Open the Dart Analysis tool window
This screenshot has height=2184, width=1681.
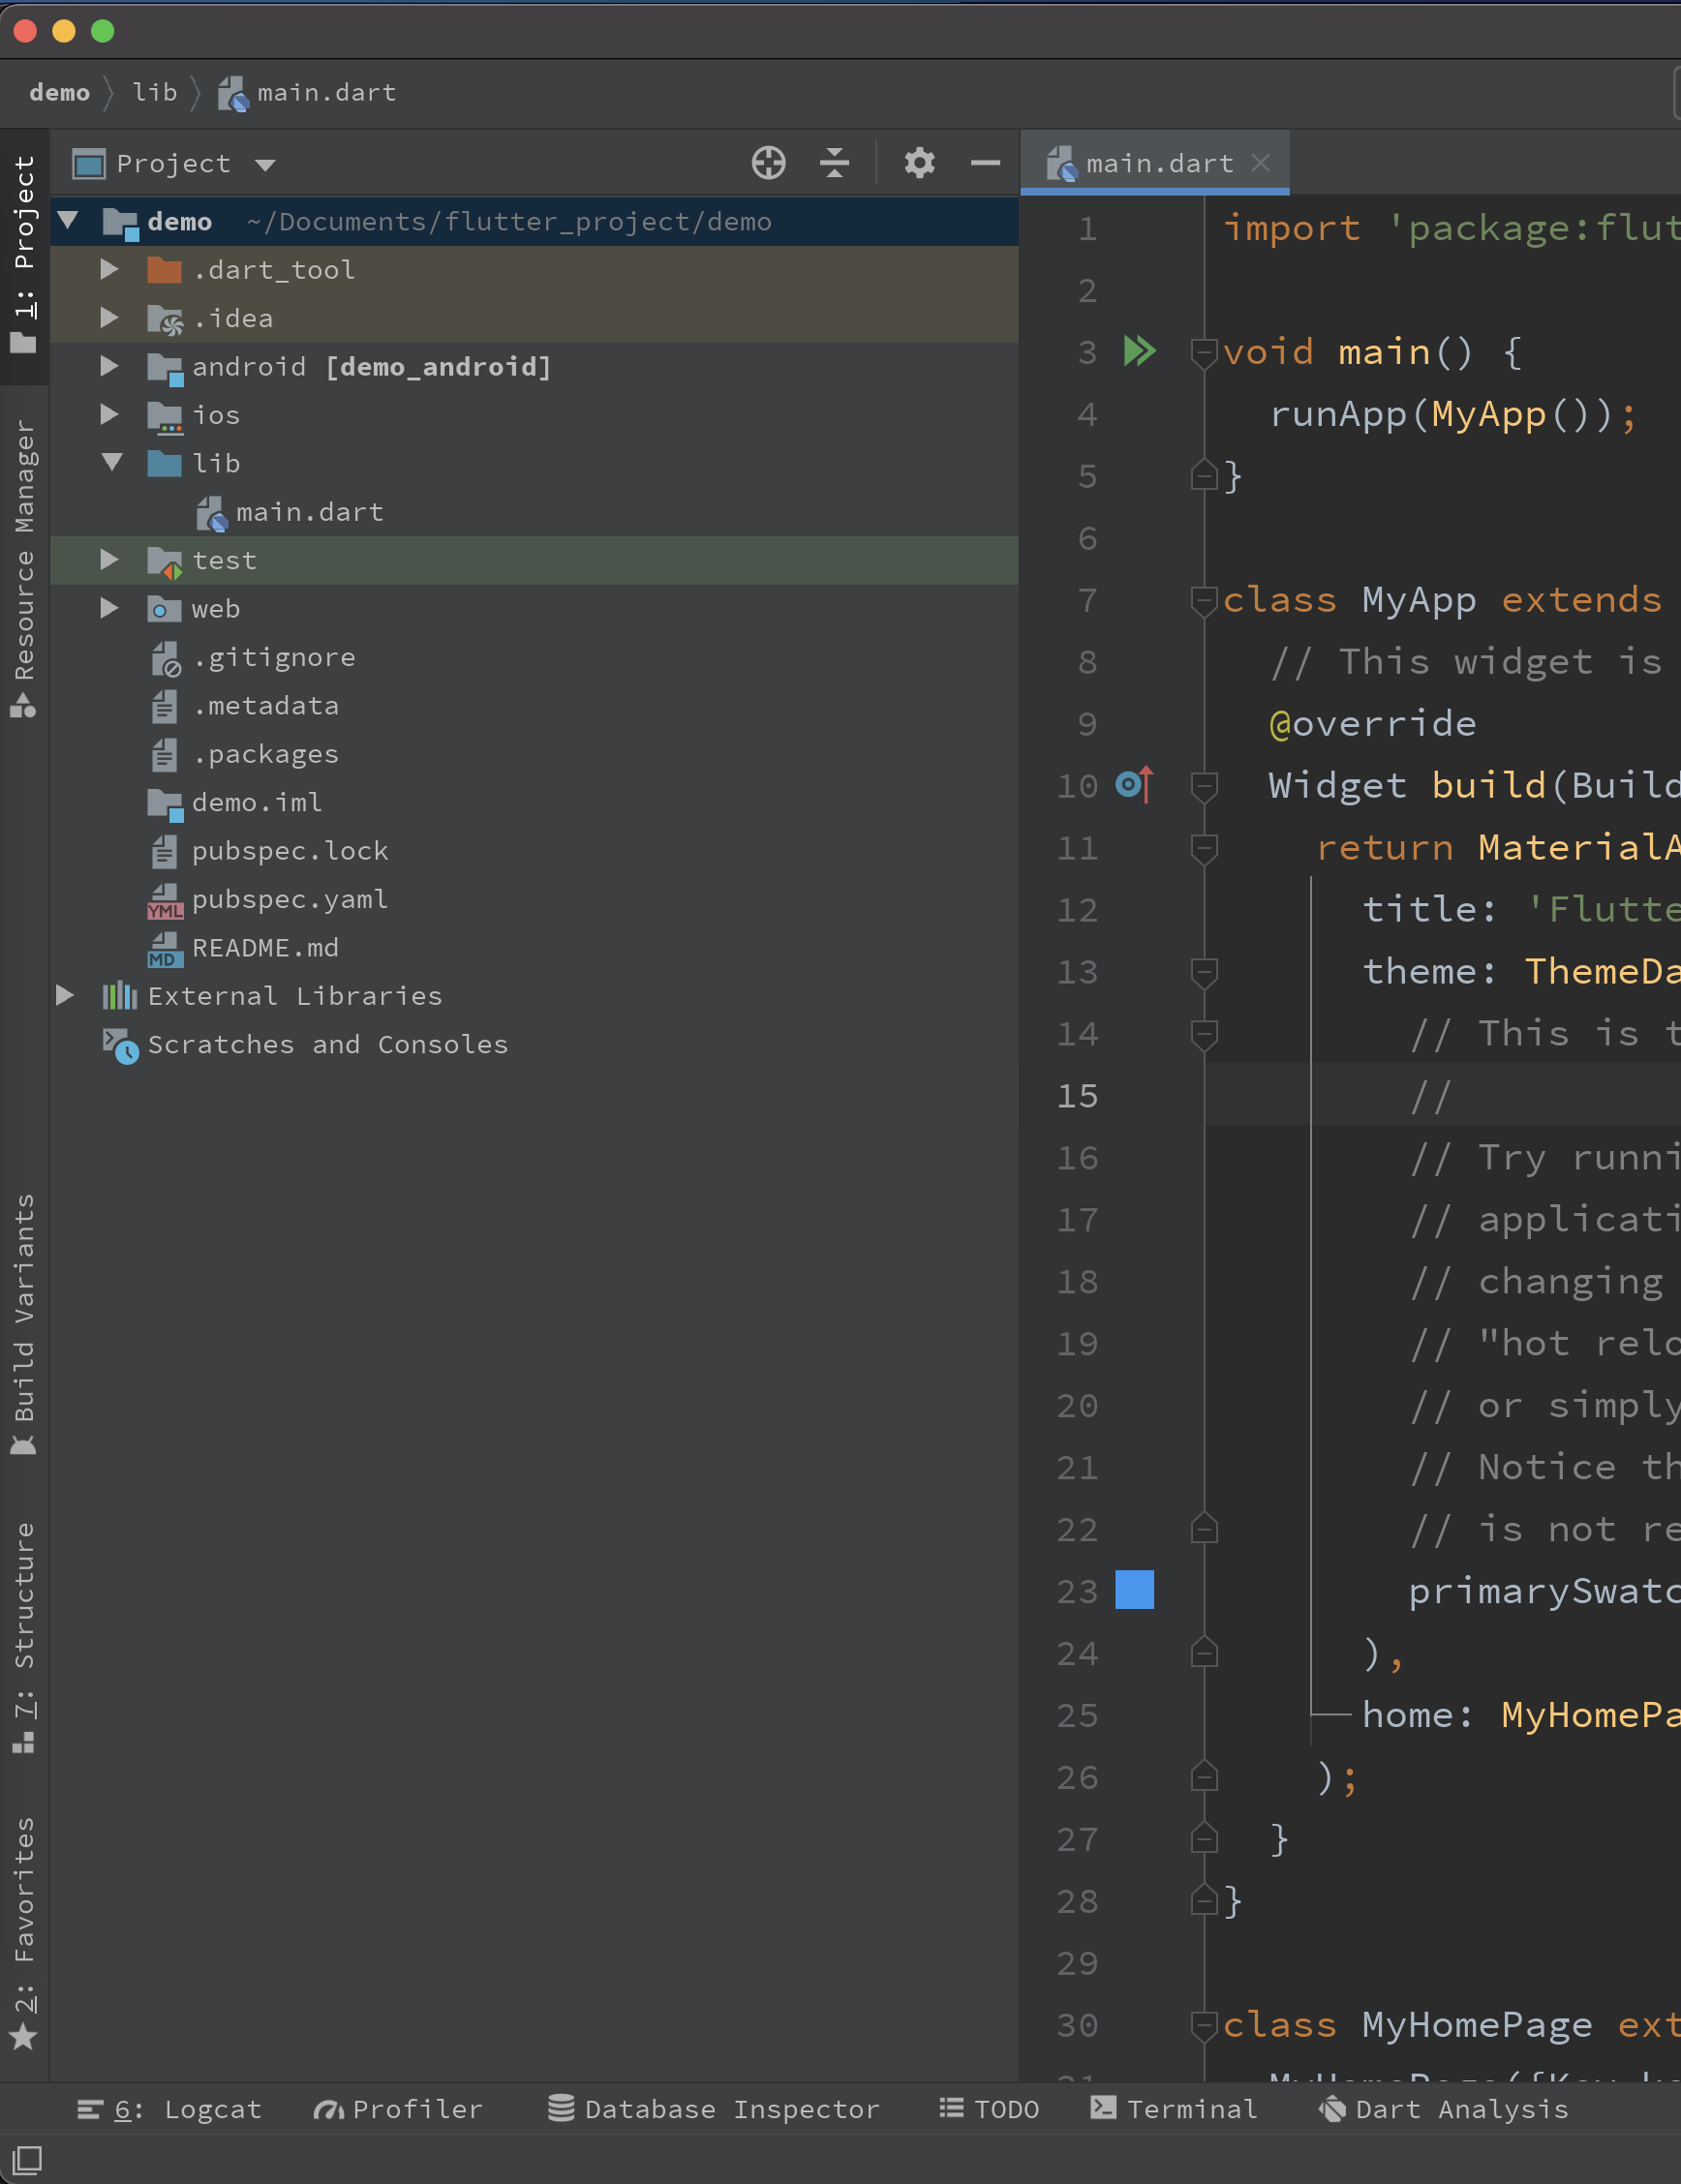[1443, 2109]
